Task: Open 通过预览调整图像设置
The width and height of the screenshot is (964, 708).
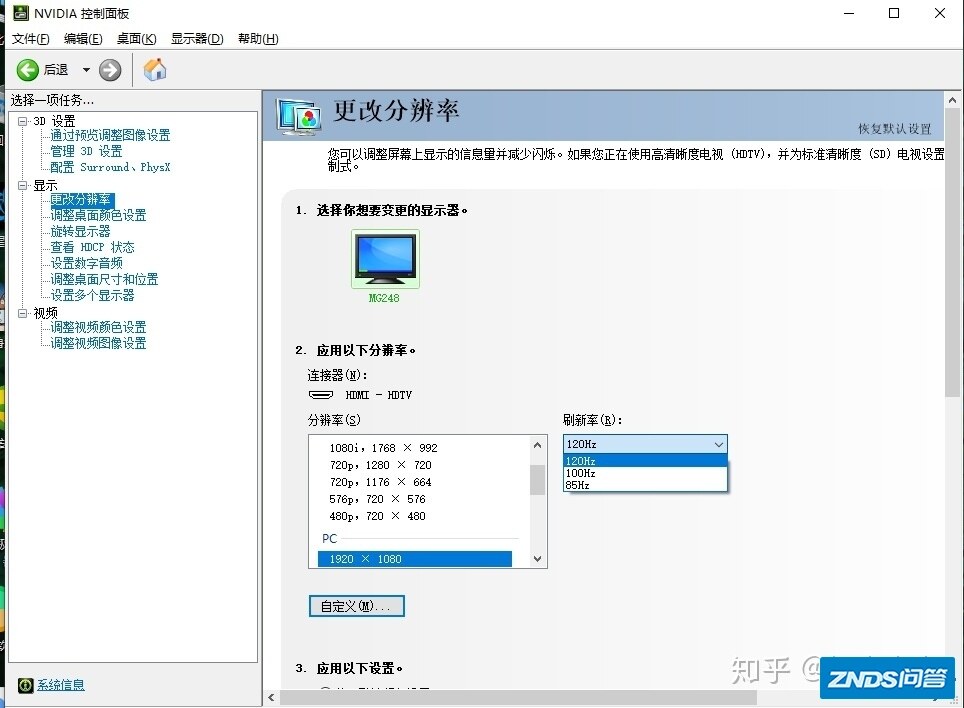Action: (x=110, y=135)
